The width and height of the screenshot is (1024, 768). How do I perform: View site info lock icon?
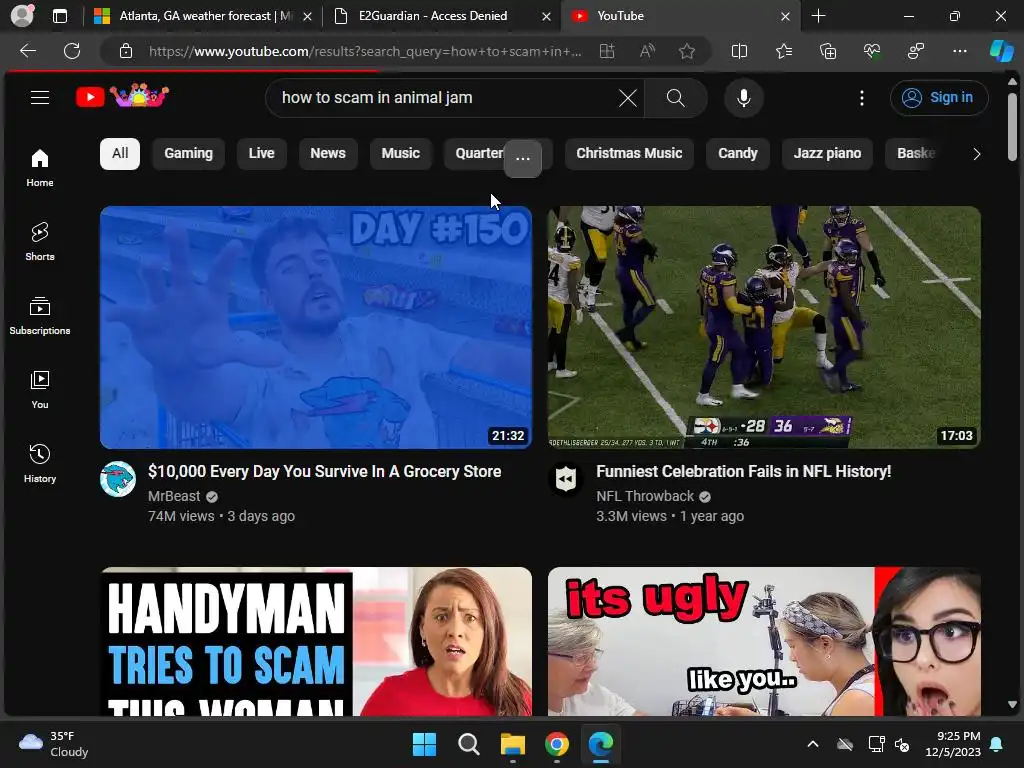[126, 51]
